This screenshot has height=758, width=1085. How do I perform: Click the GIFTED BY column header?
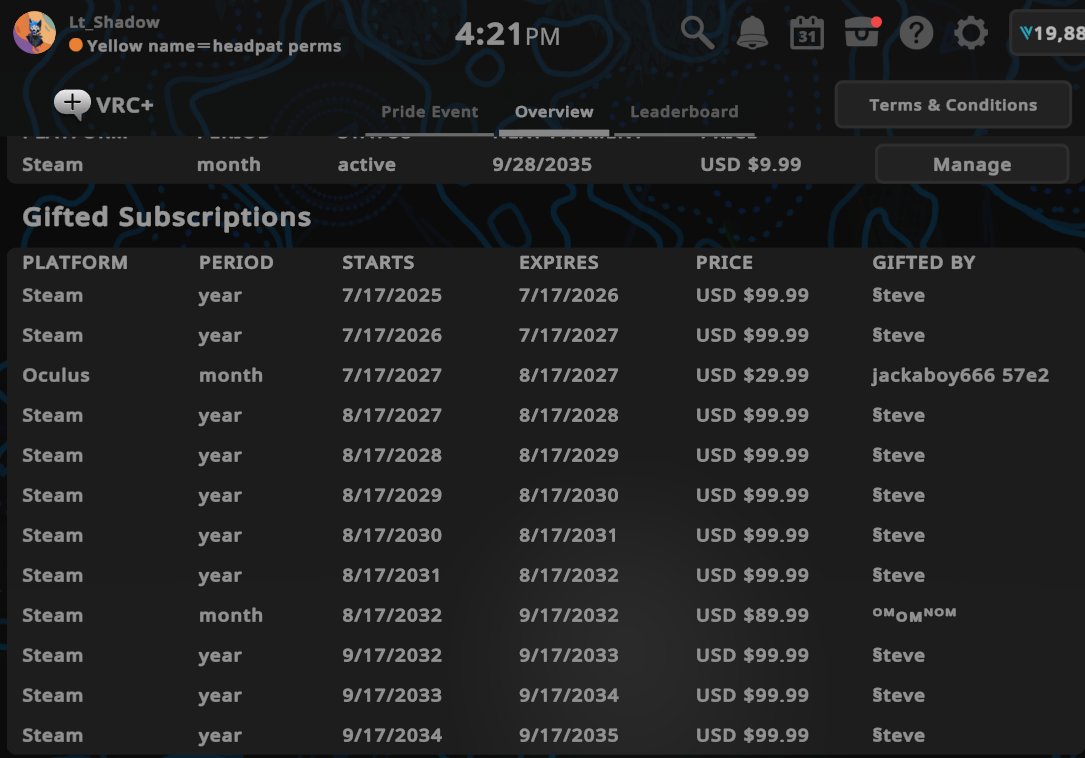point(924,262)
